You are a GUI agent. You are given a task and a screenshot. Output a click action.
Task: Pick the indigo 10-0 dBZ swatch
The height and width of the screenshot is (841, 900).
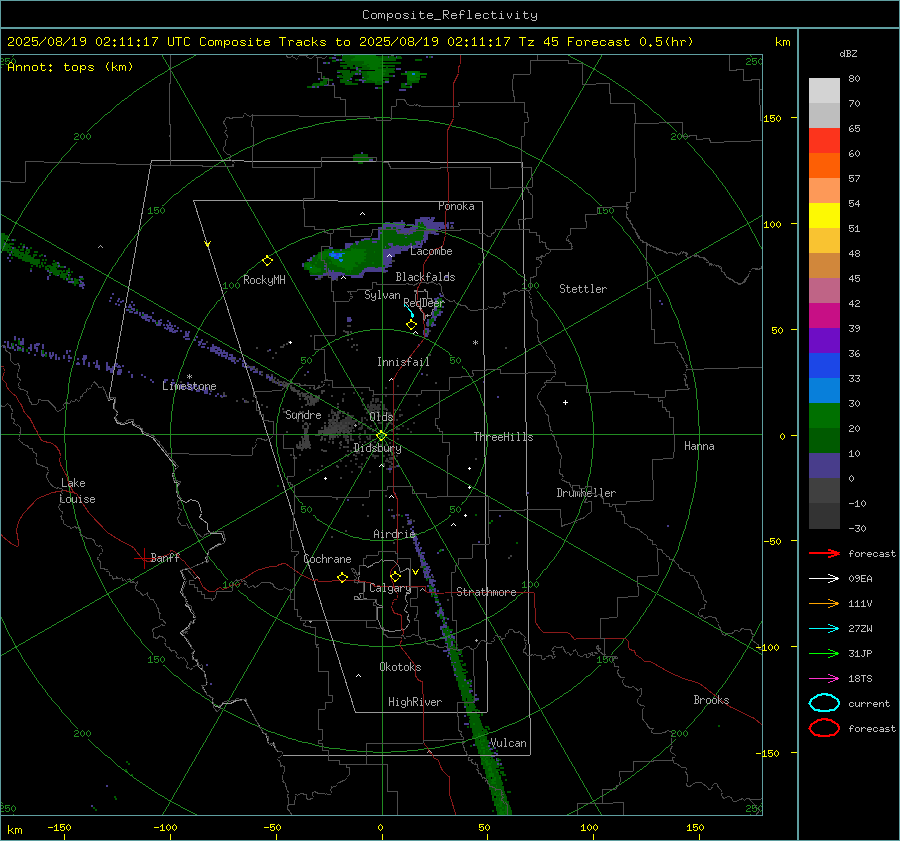[824, 466]
